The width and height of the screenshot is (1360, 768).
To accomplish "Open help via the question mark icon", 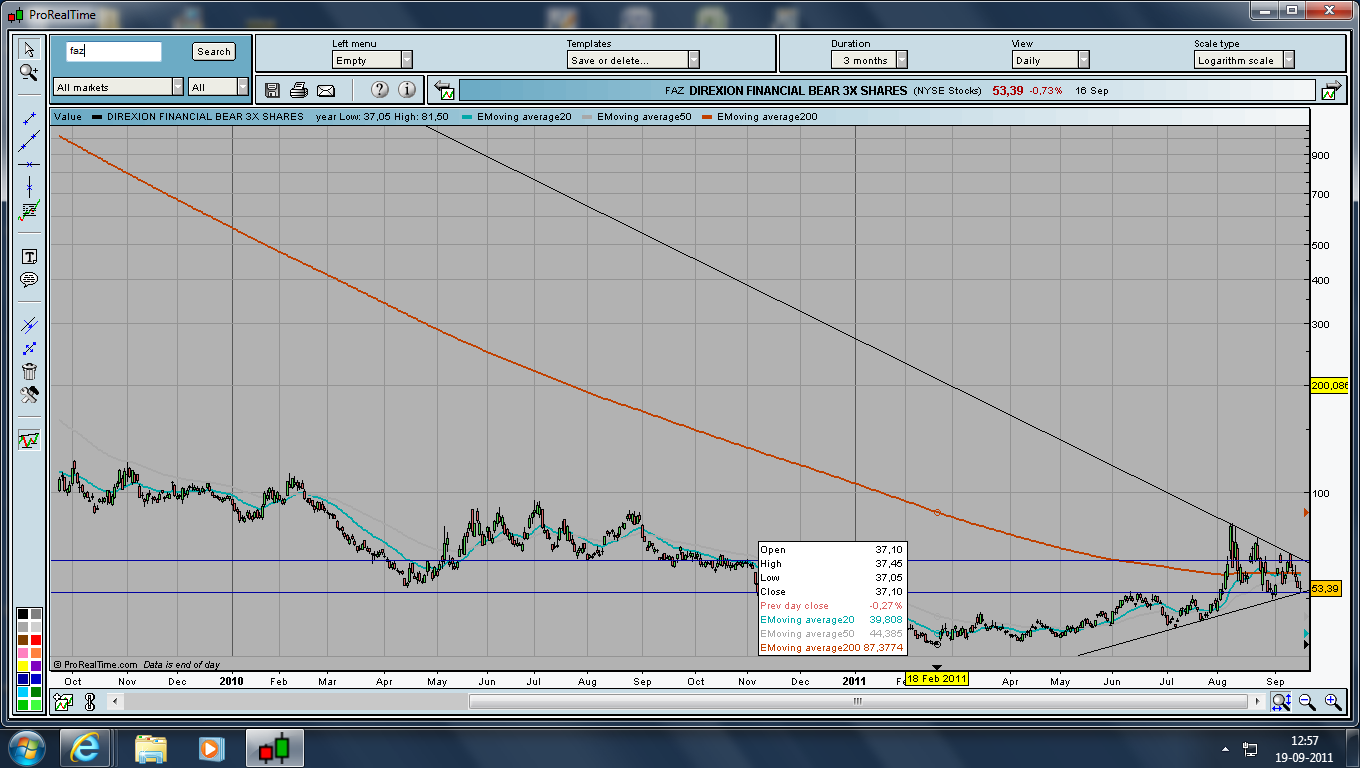I will pos(380,90).
